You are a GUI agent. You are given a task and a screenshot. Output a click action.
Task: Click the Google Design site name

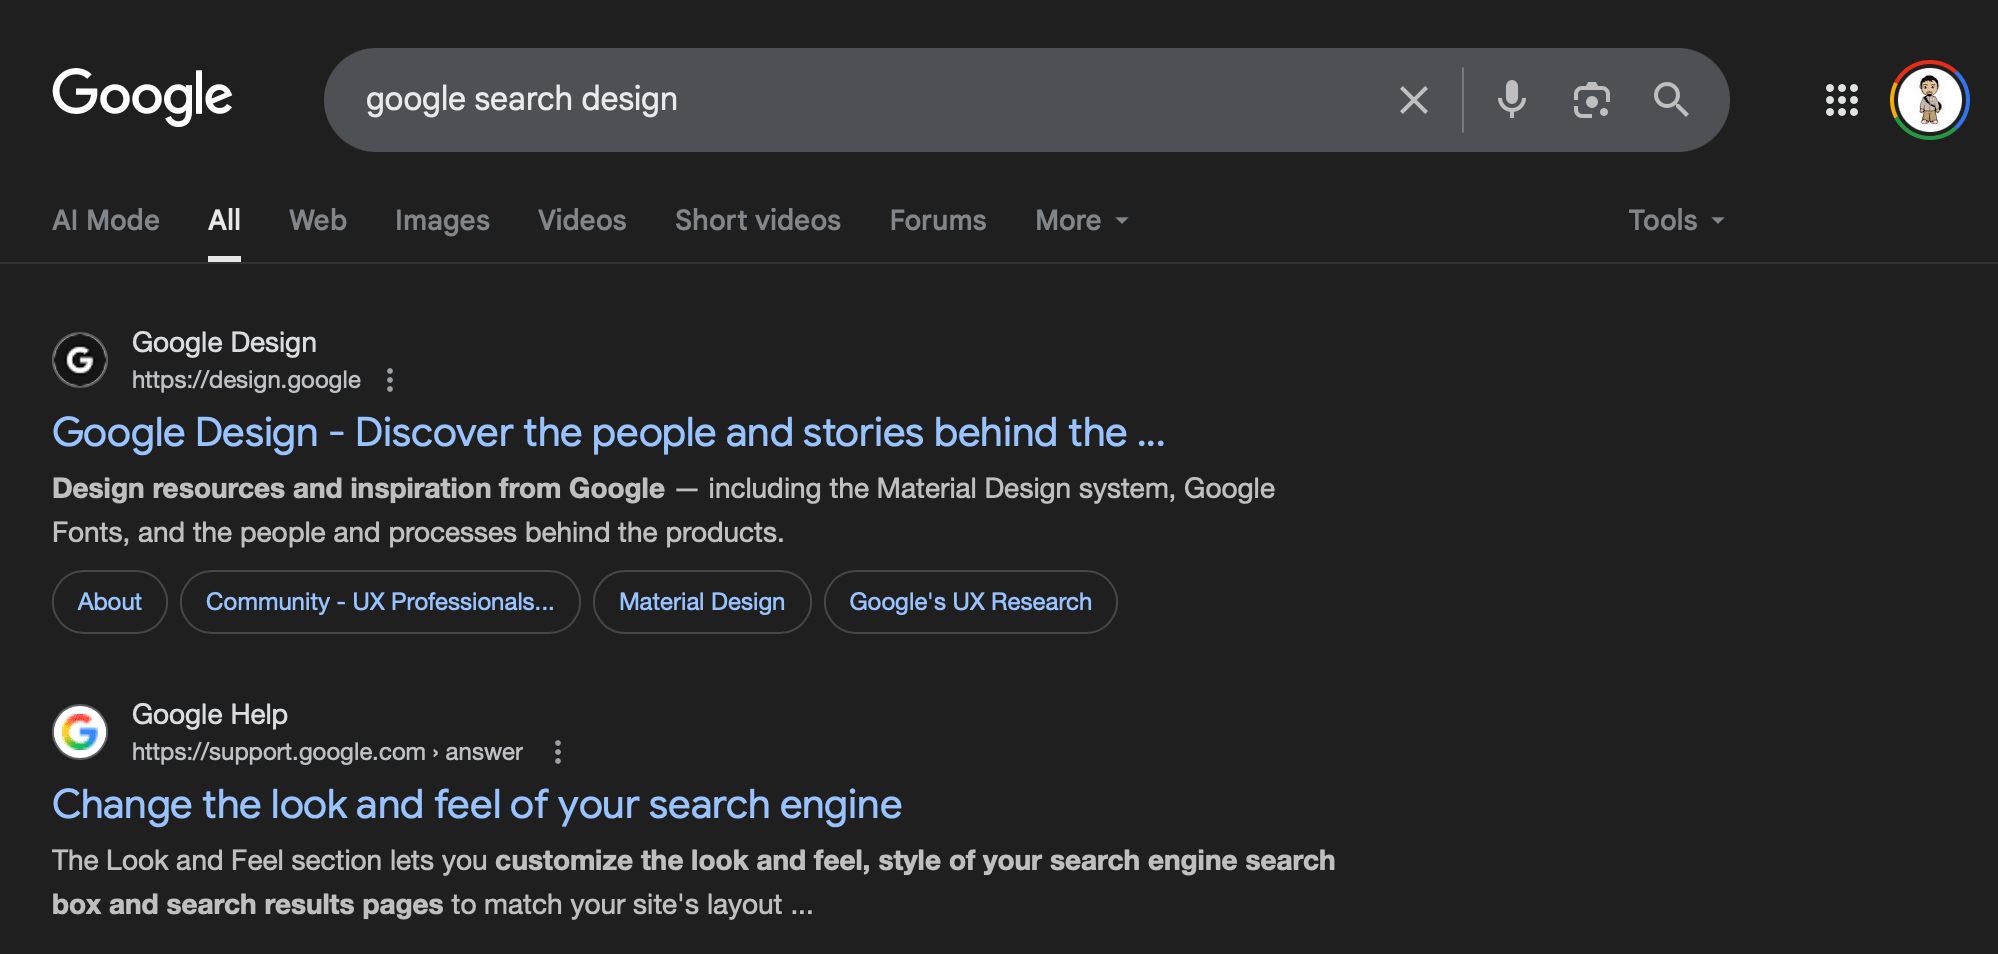tap(224, 342)
